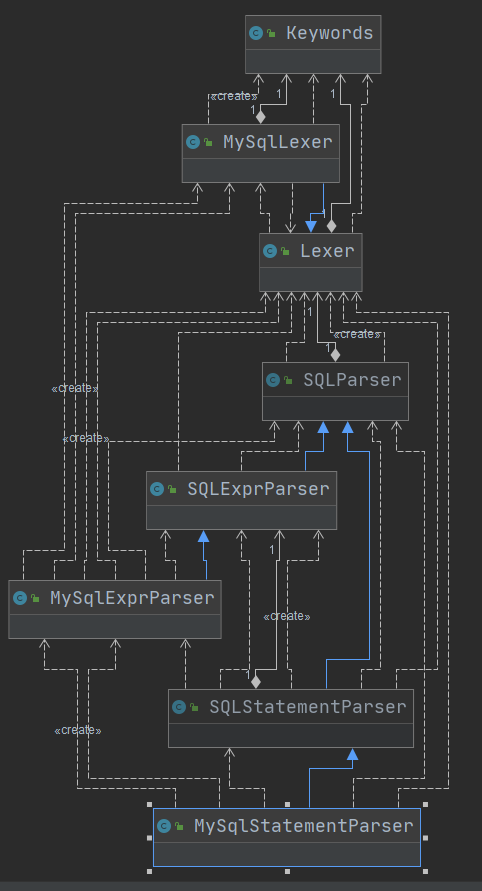The image size is (482, 891).
Task: Click the class icon of SQLStatementParser node
Action: pos(179,707)
